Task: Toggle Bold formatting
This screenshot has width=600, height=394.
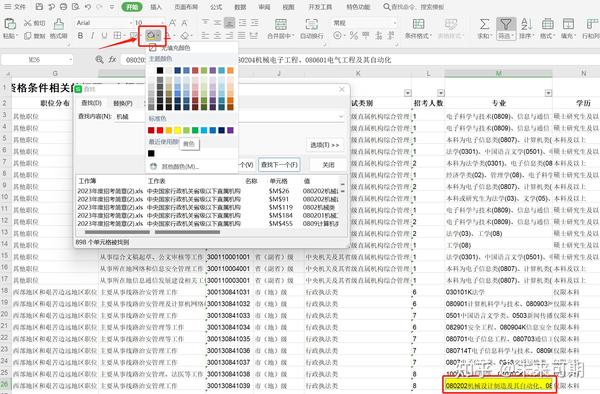Action: pos(80,36)
